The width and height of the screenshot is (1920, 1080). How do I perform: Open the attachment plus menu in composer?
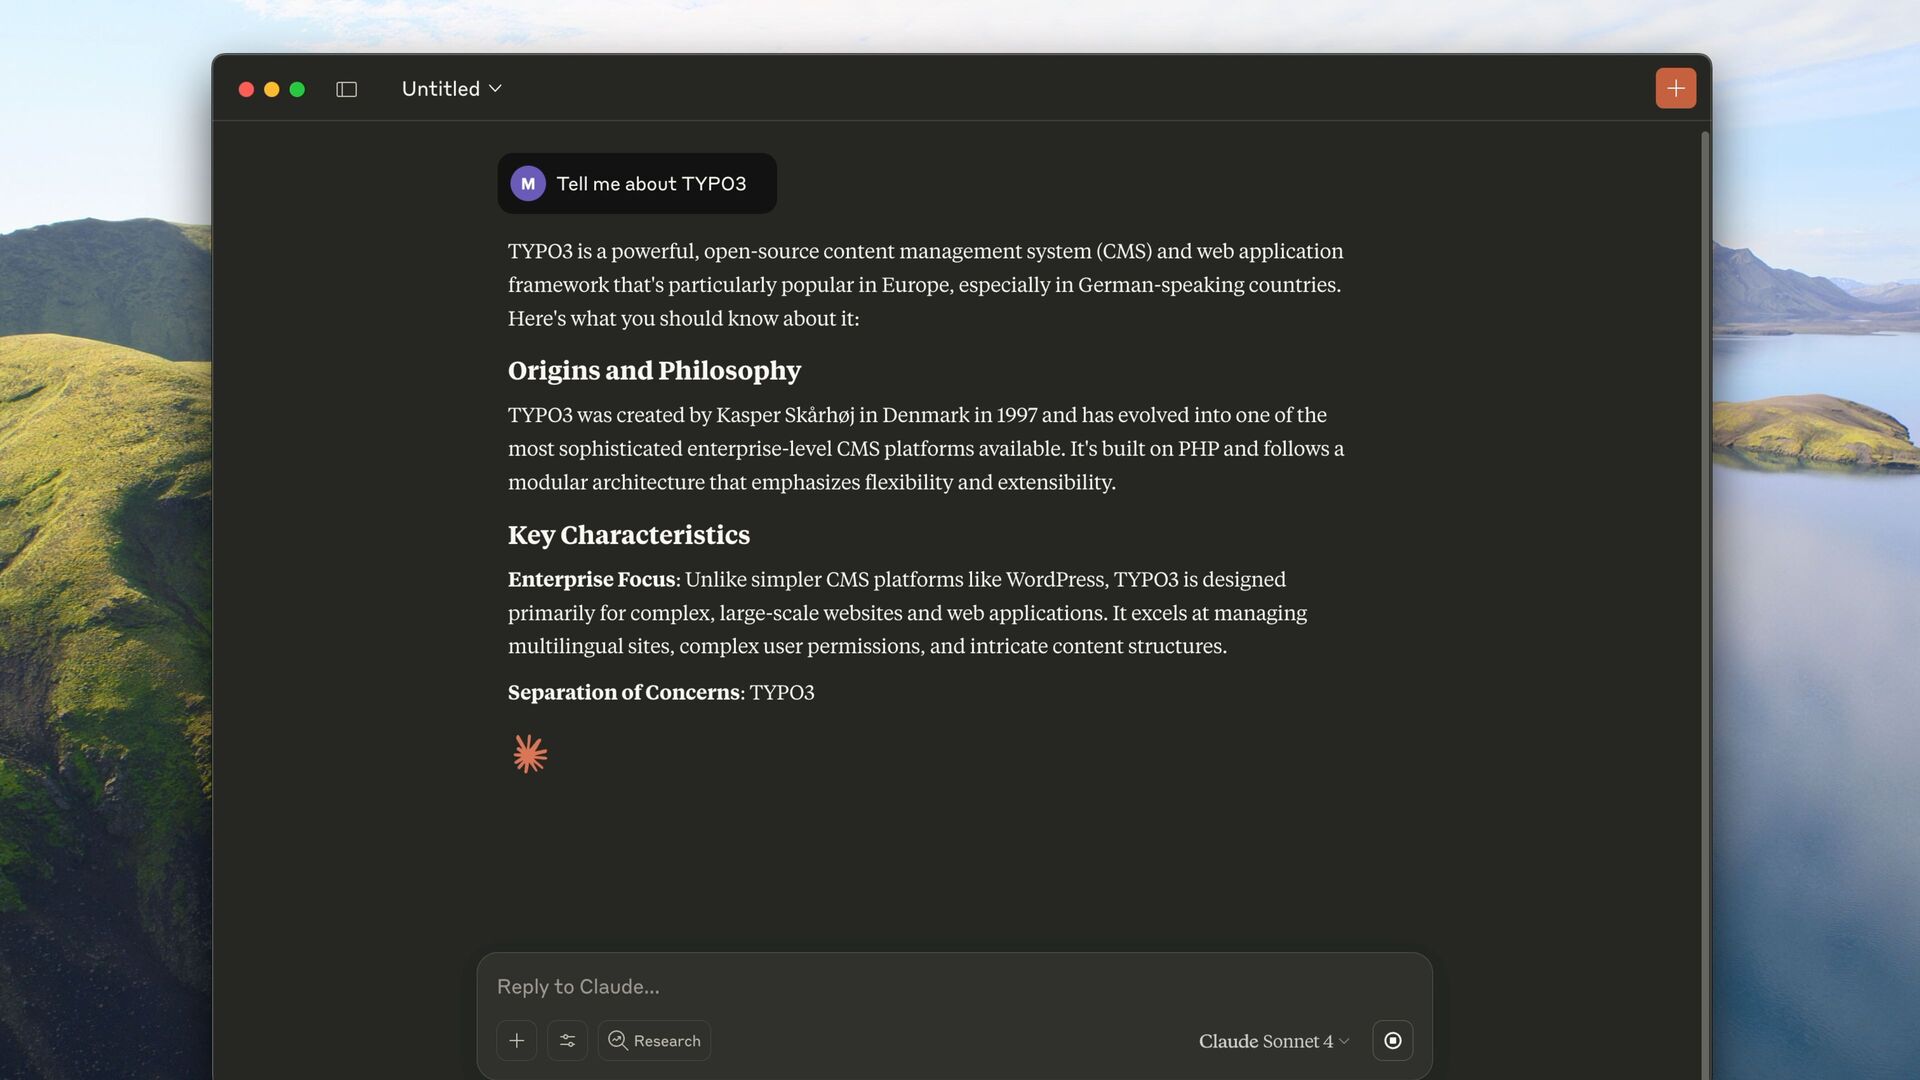(517, 1041)
